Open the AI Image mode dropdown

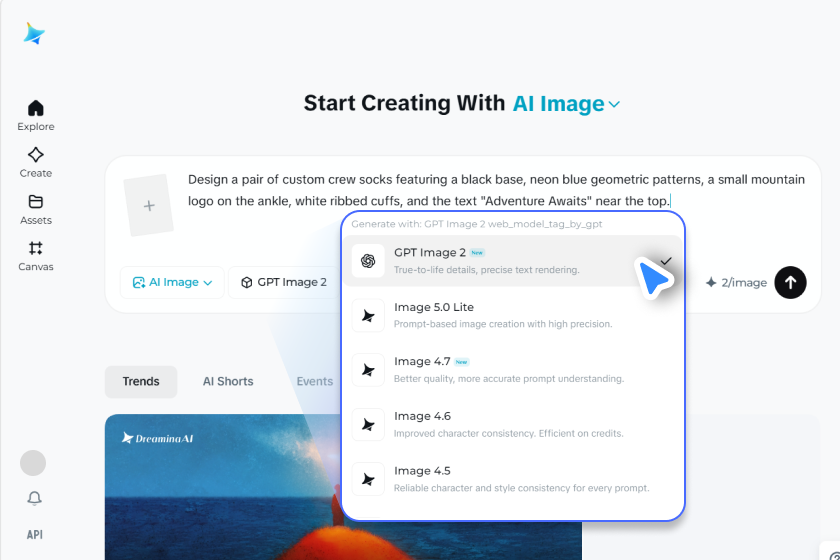tap(172, 282)
